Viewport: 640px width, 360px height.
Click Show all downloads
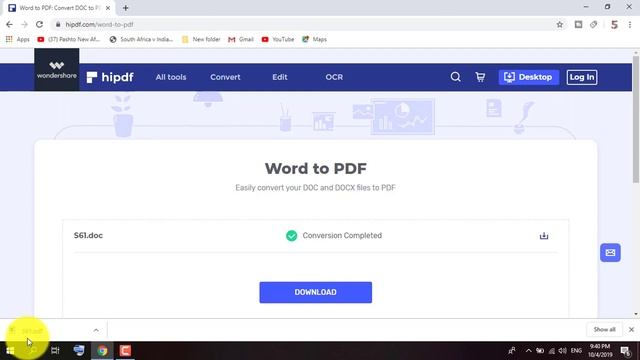pos(604,329)
